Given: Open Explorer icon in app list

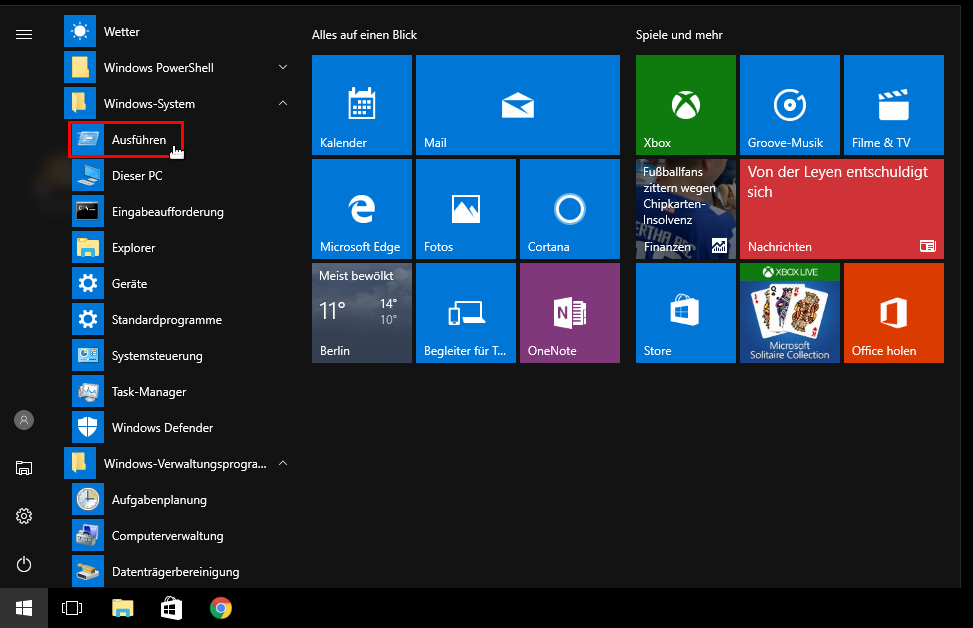Looking at the screenshot, I should coord(87,247).
